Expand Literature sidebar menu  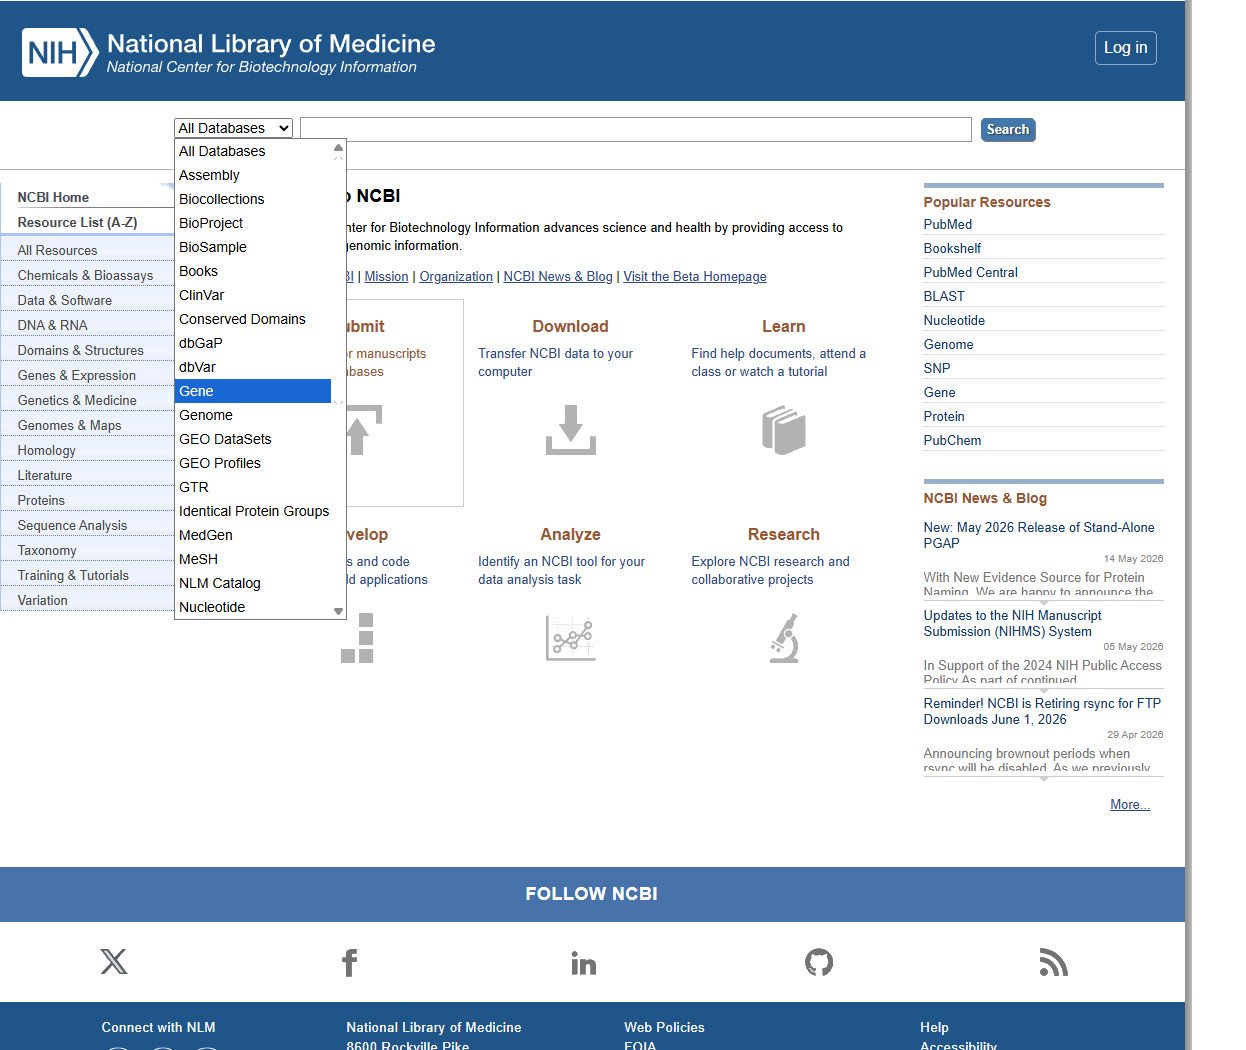(86, 475)
